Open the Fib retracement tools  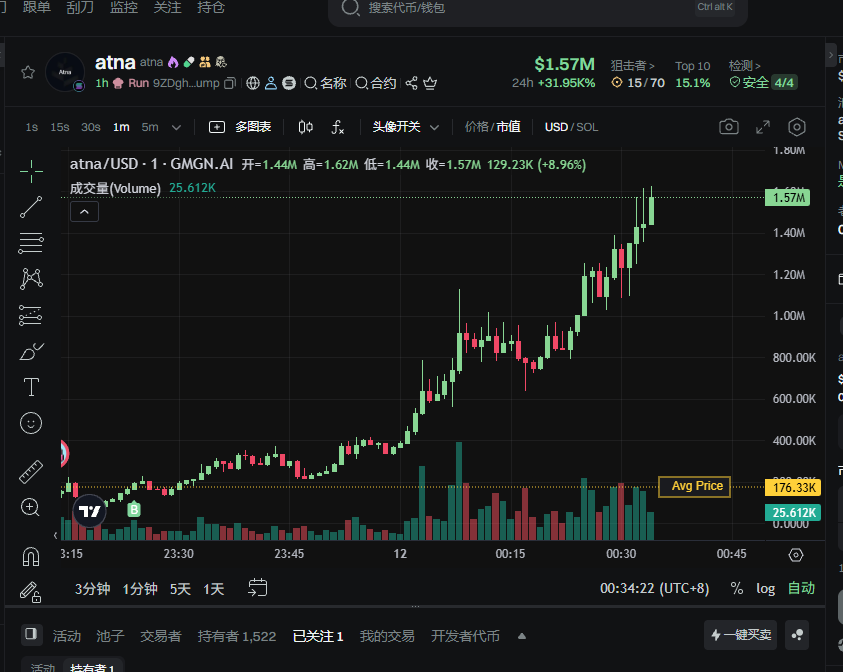point(31,315)
